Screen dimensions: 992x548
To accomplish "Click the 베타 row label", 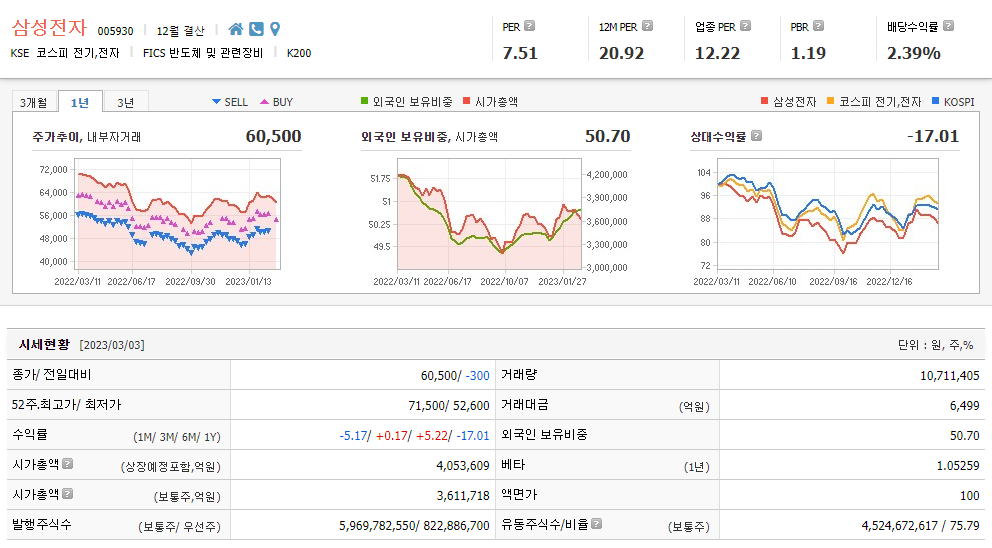I will [513, 464].
